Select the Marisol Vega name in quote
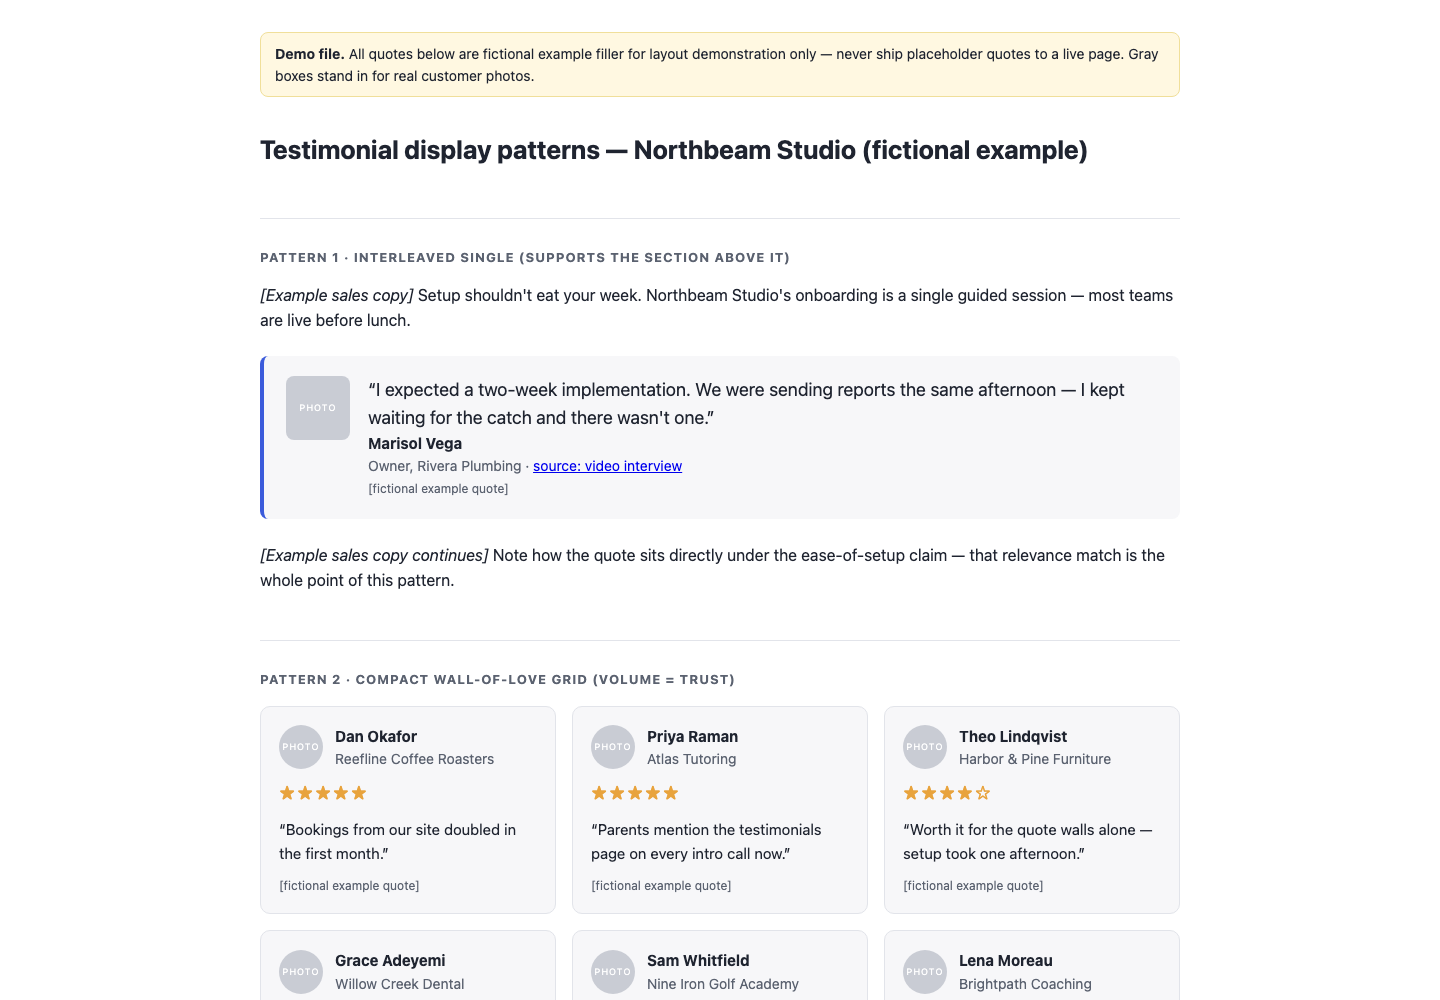Image resolution: width=1440 pixels, height=1000 pixels. tap(415, 444)
